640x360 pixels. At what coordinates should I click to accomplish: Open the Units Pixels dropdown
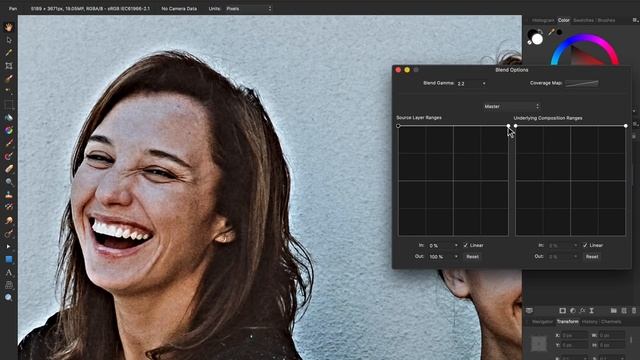248,8
